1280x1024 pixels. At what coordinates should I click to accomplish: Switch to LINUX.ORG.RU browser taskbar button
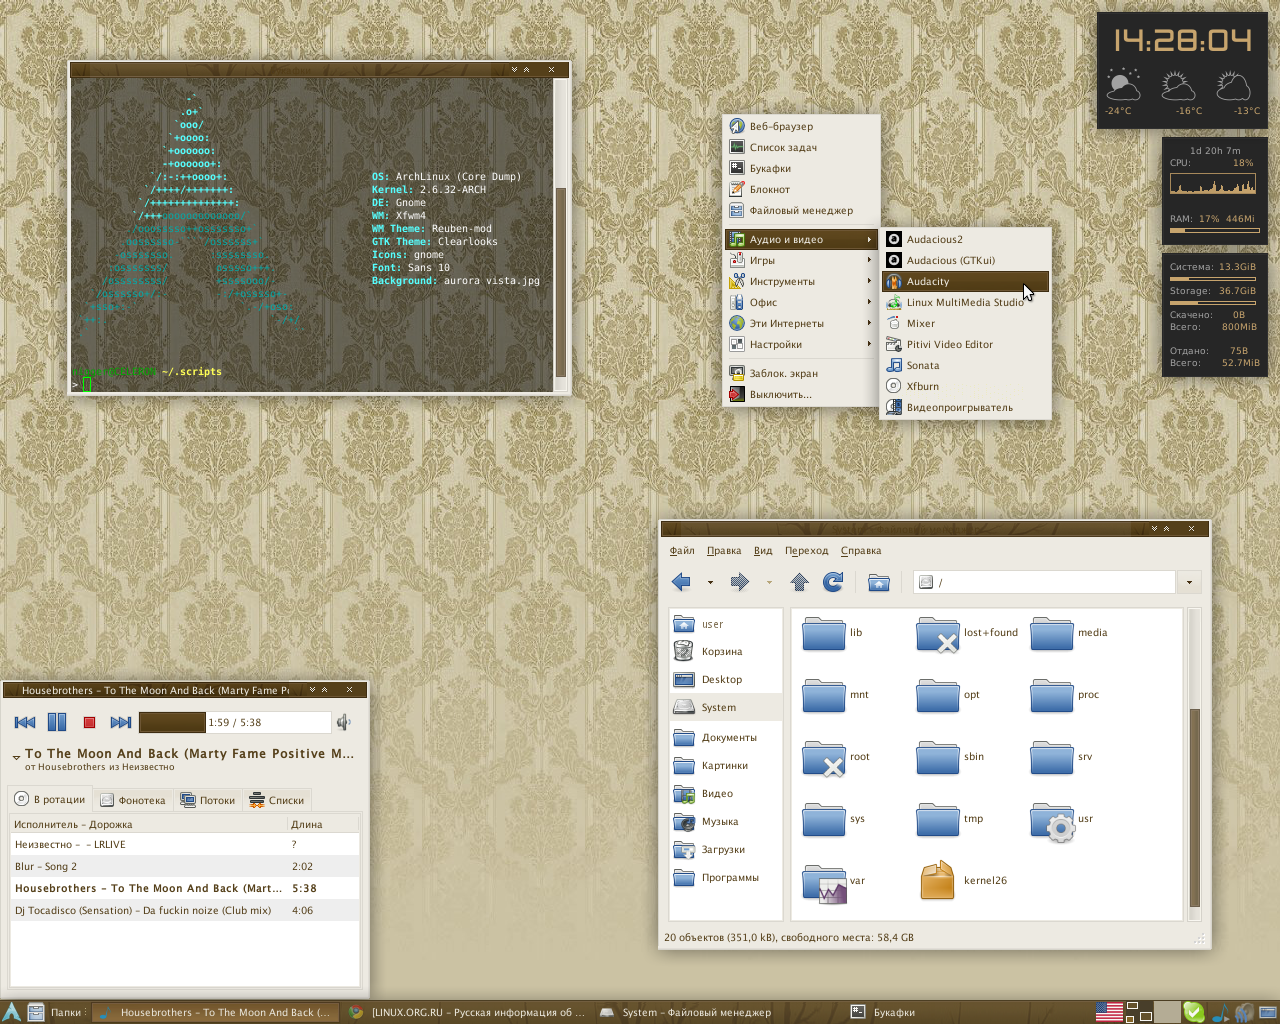[x=467, y=1012]
